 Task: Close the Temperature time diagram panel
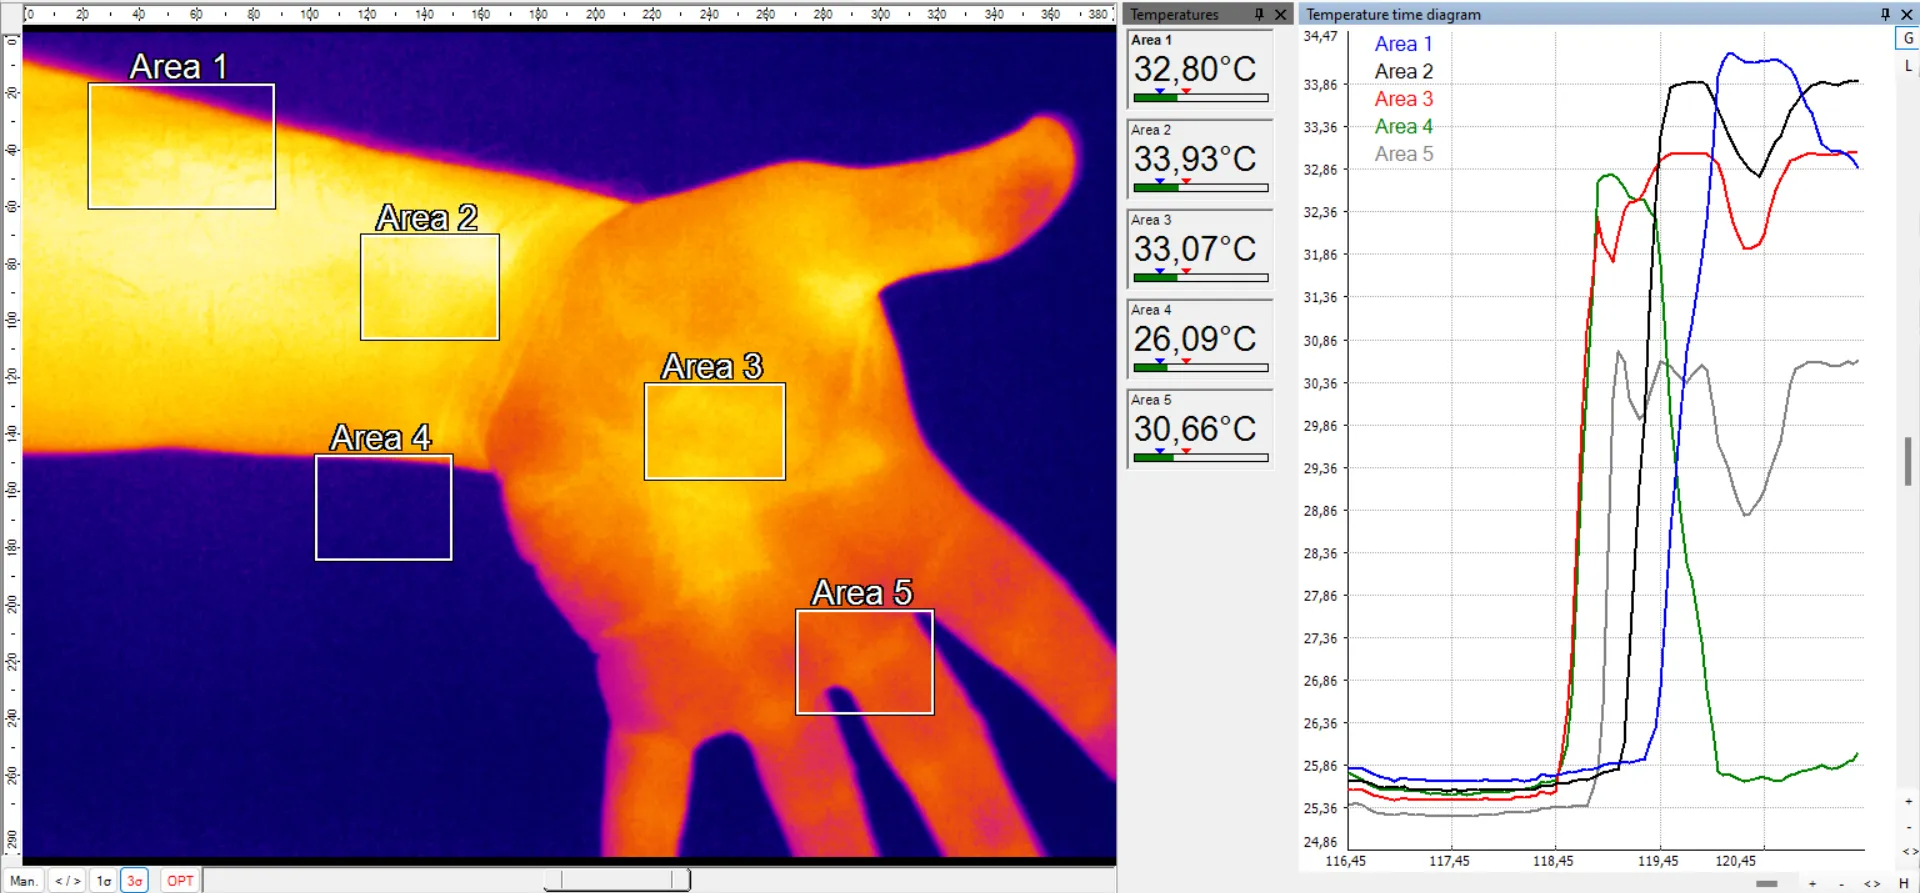1906,14
